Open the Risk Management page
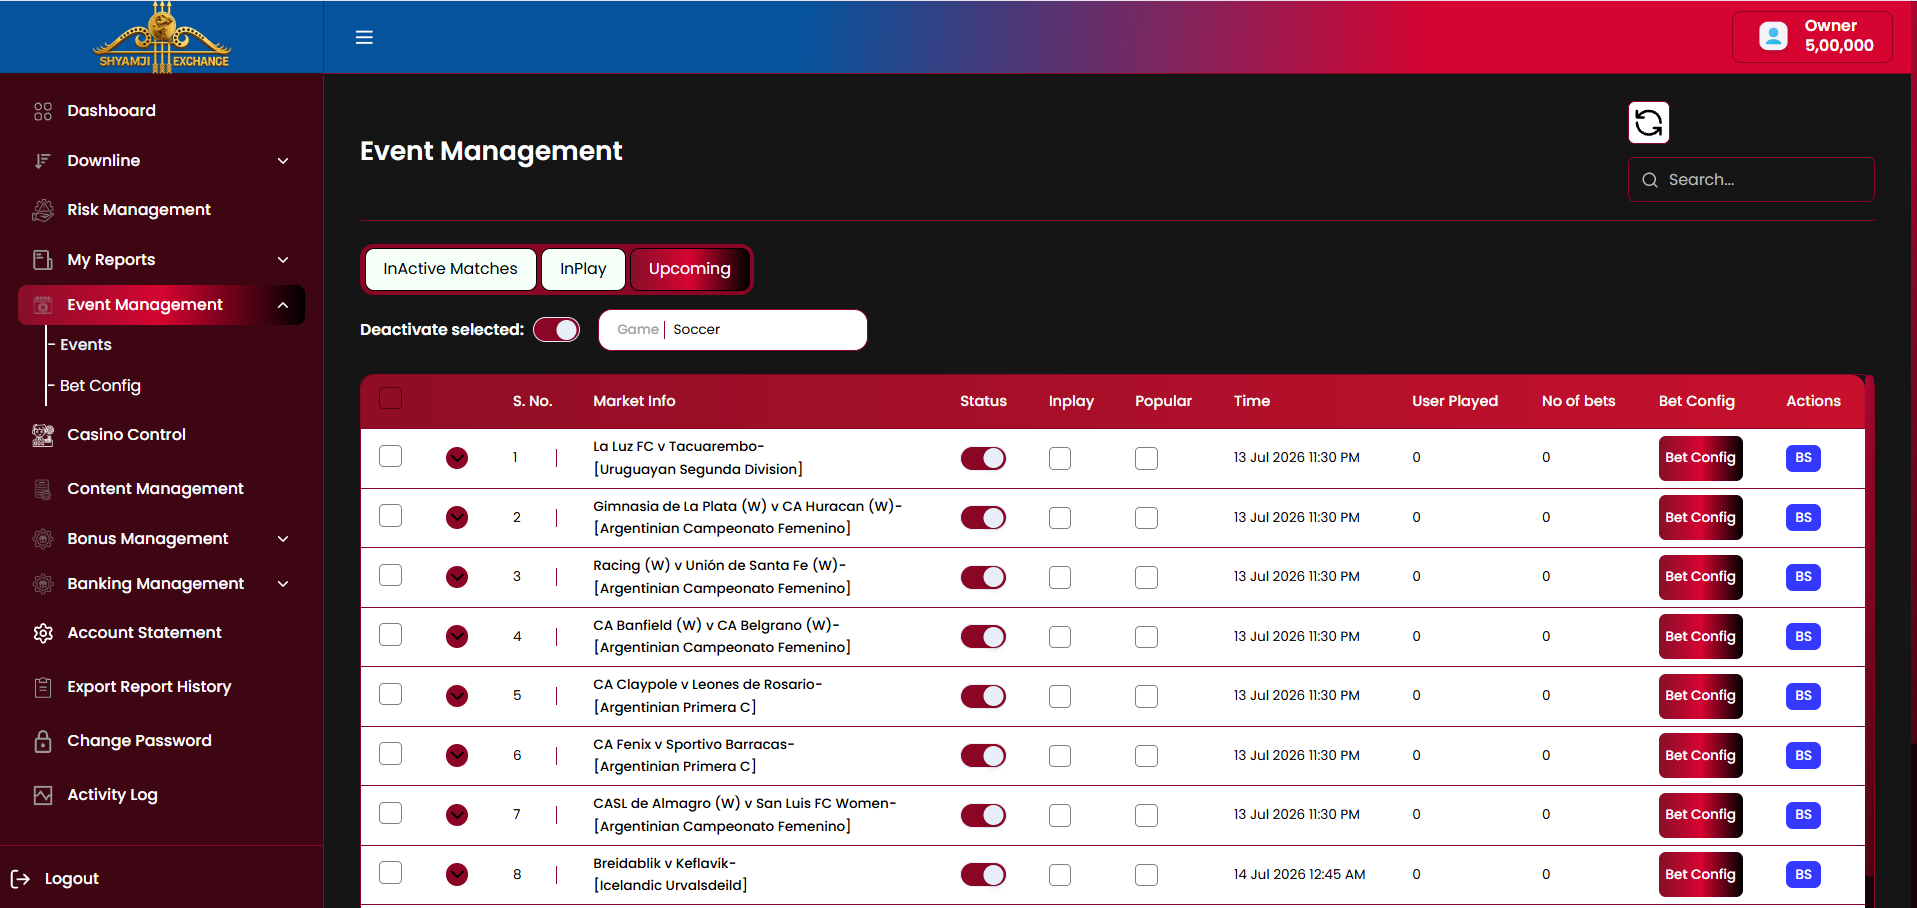The width and height of the screenshot is (1917, 908). pos(139,210)
